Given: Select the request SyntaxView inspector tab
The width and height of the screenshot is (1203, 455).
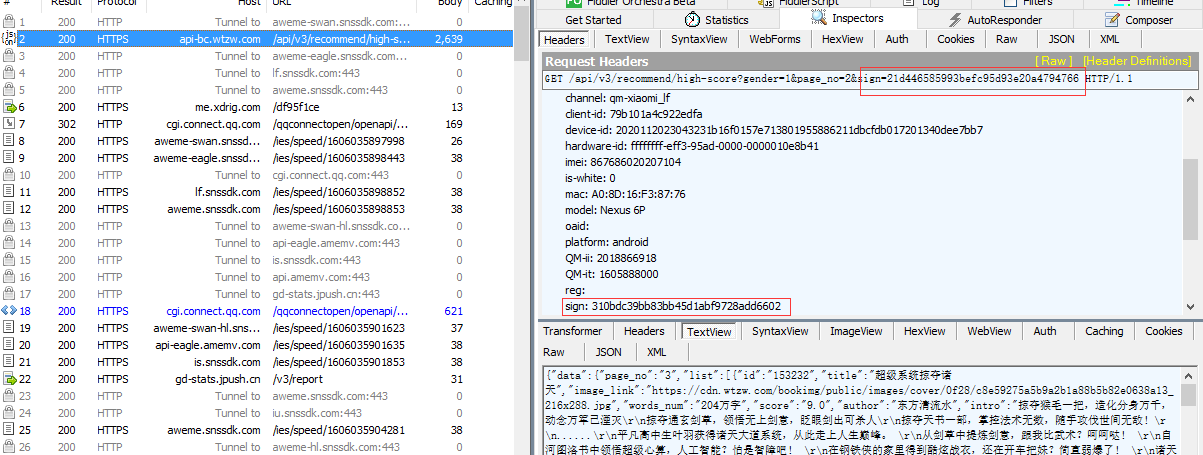Looking at the screenshot, I should [x=700, y=39].
